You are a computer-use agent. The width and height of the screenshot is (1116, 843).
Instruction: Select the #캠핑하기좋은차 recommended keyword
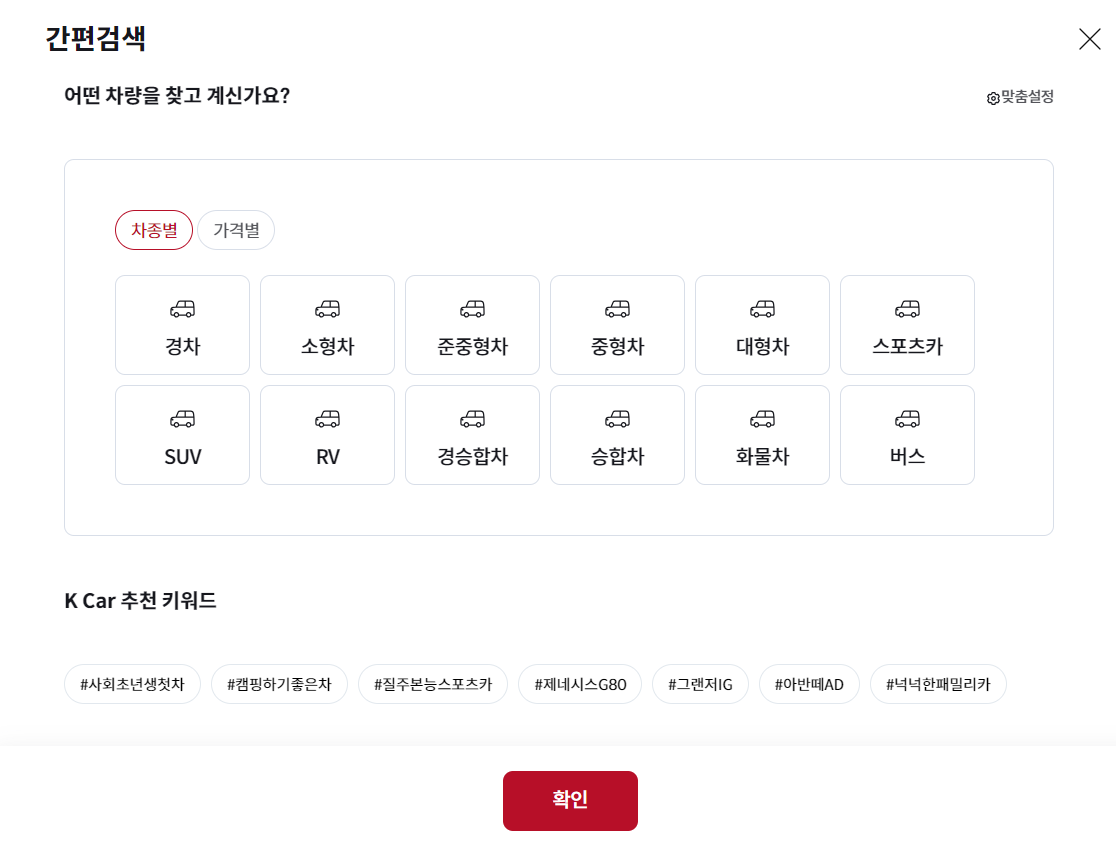279,684
